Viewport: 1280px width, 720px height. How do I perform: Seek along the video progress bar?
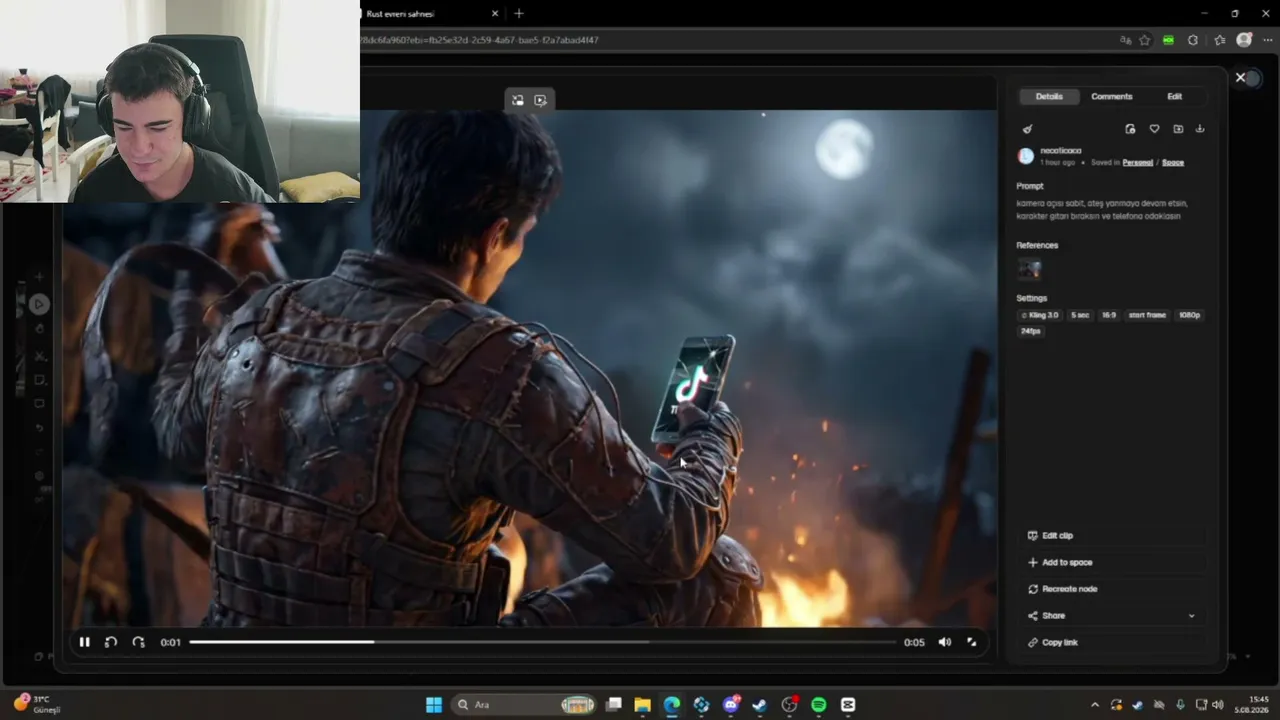pyautogui.click(x=542, y=642)
